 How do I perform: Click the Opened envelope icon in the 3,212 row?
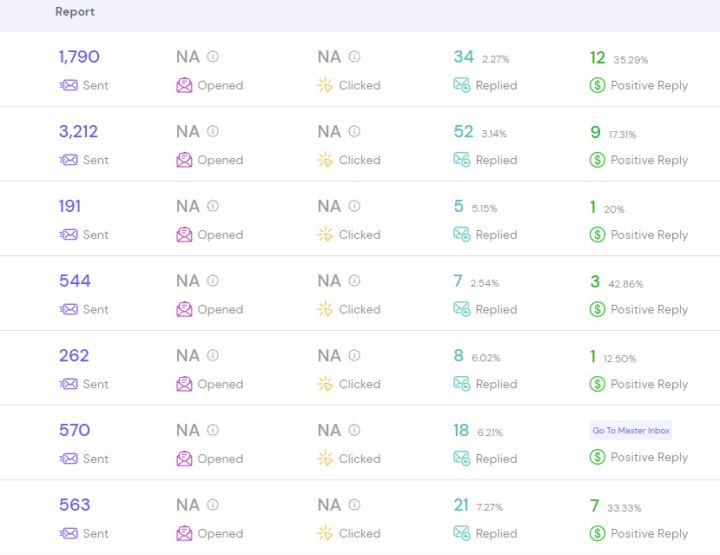[x=184, y=160]
